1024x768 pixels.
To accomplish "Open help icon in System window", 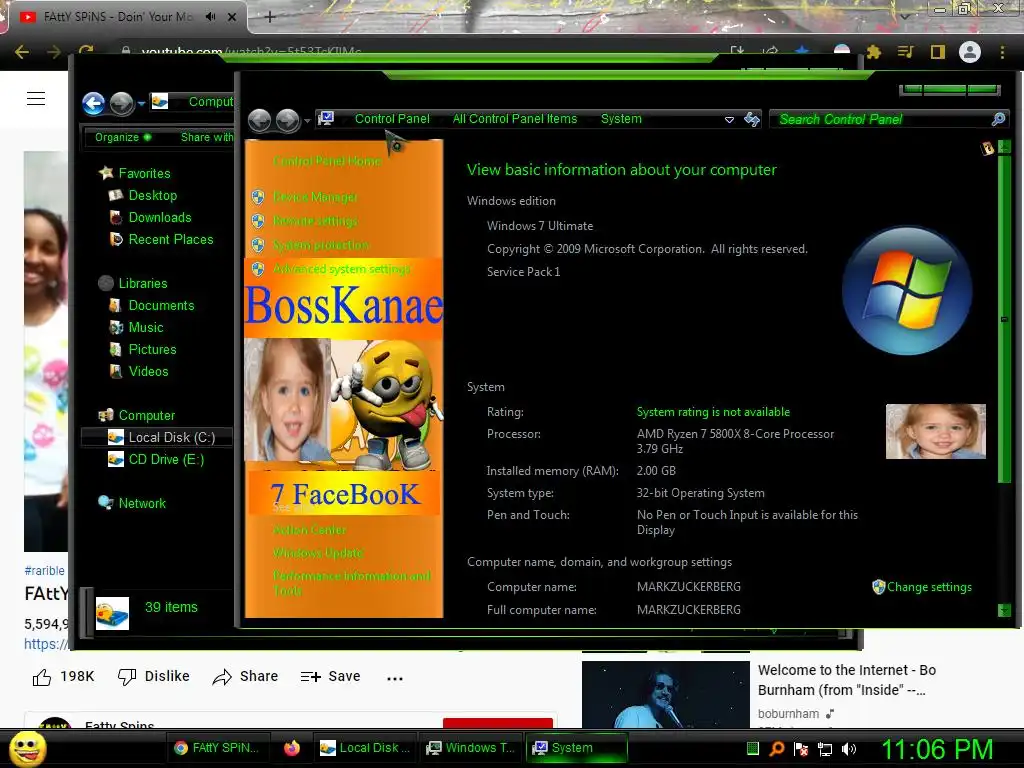I will coord(987,148).
